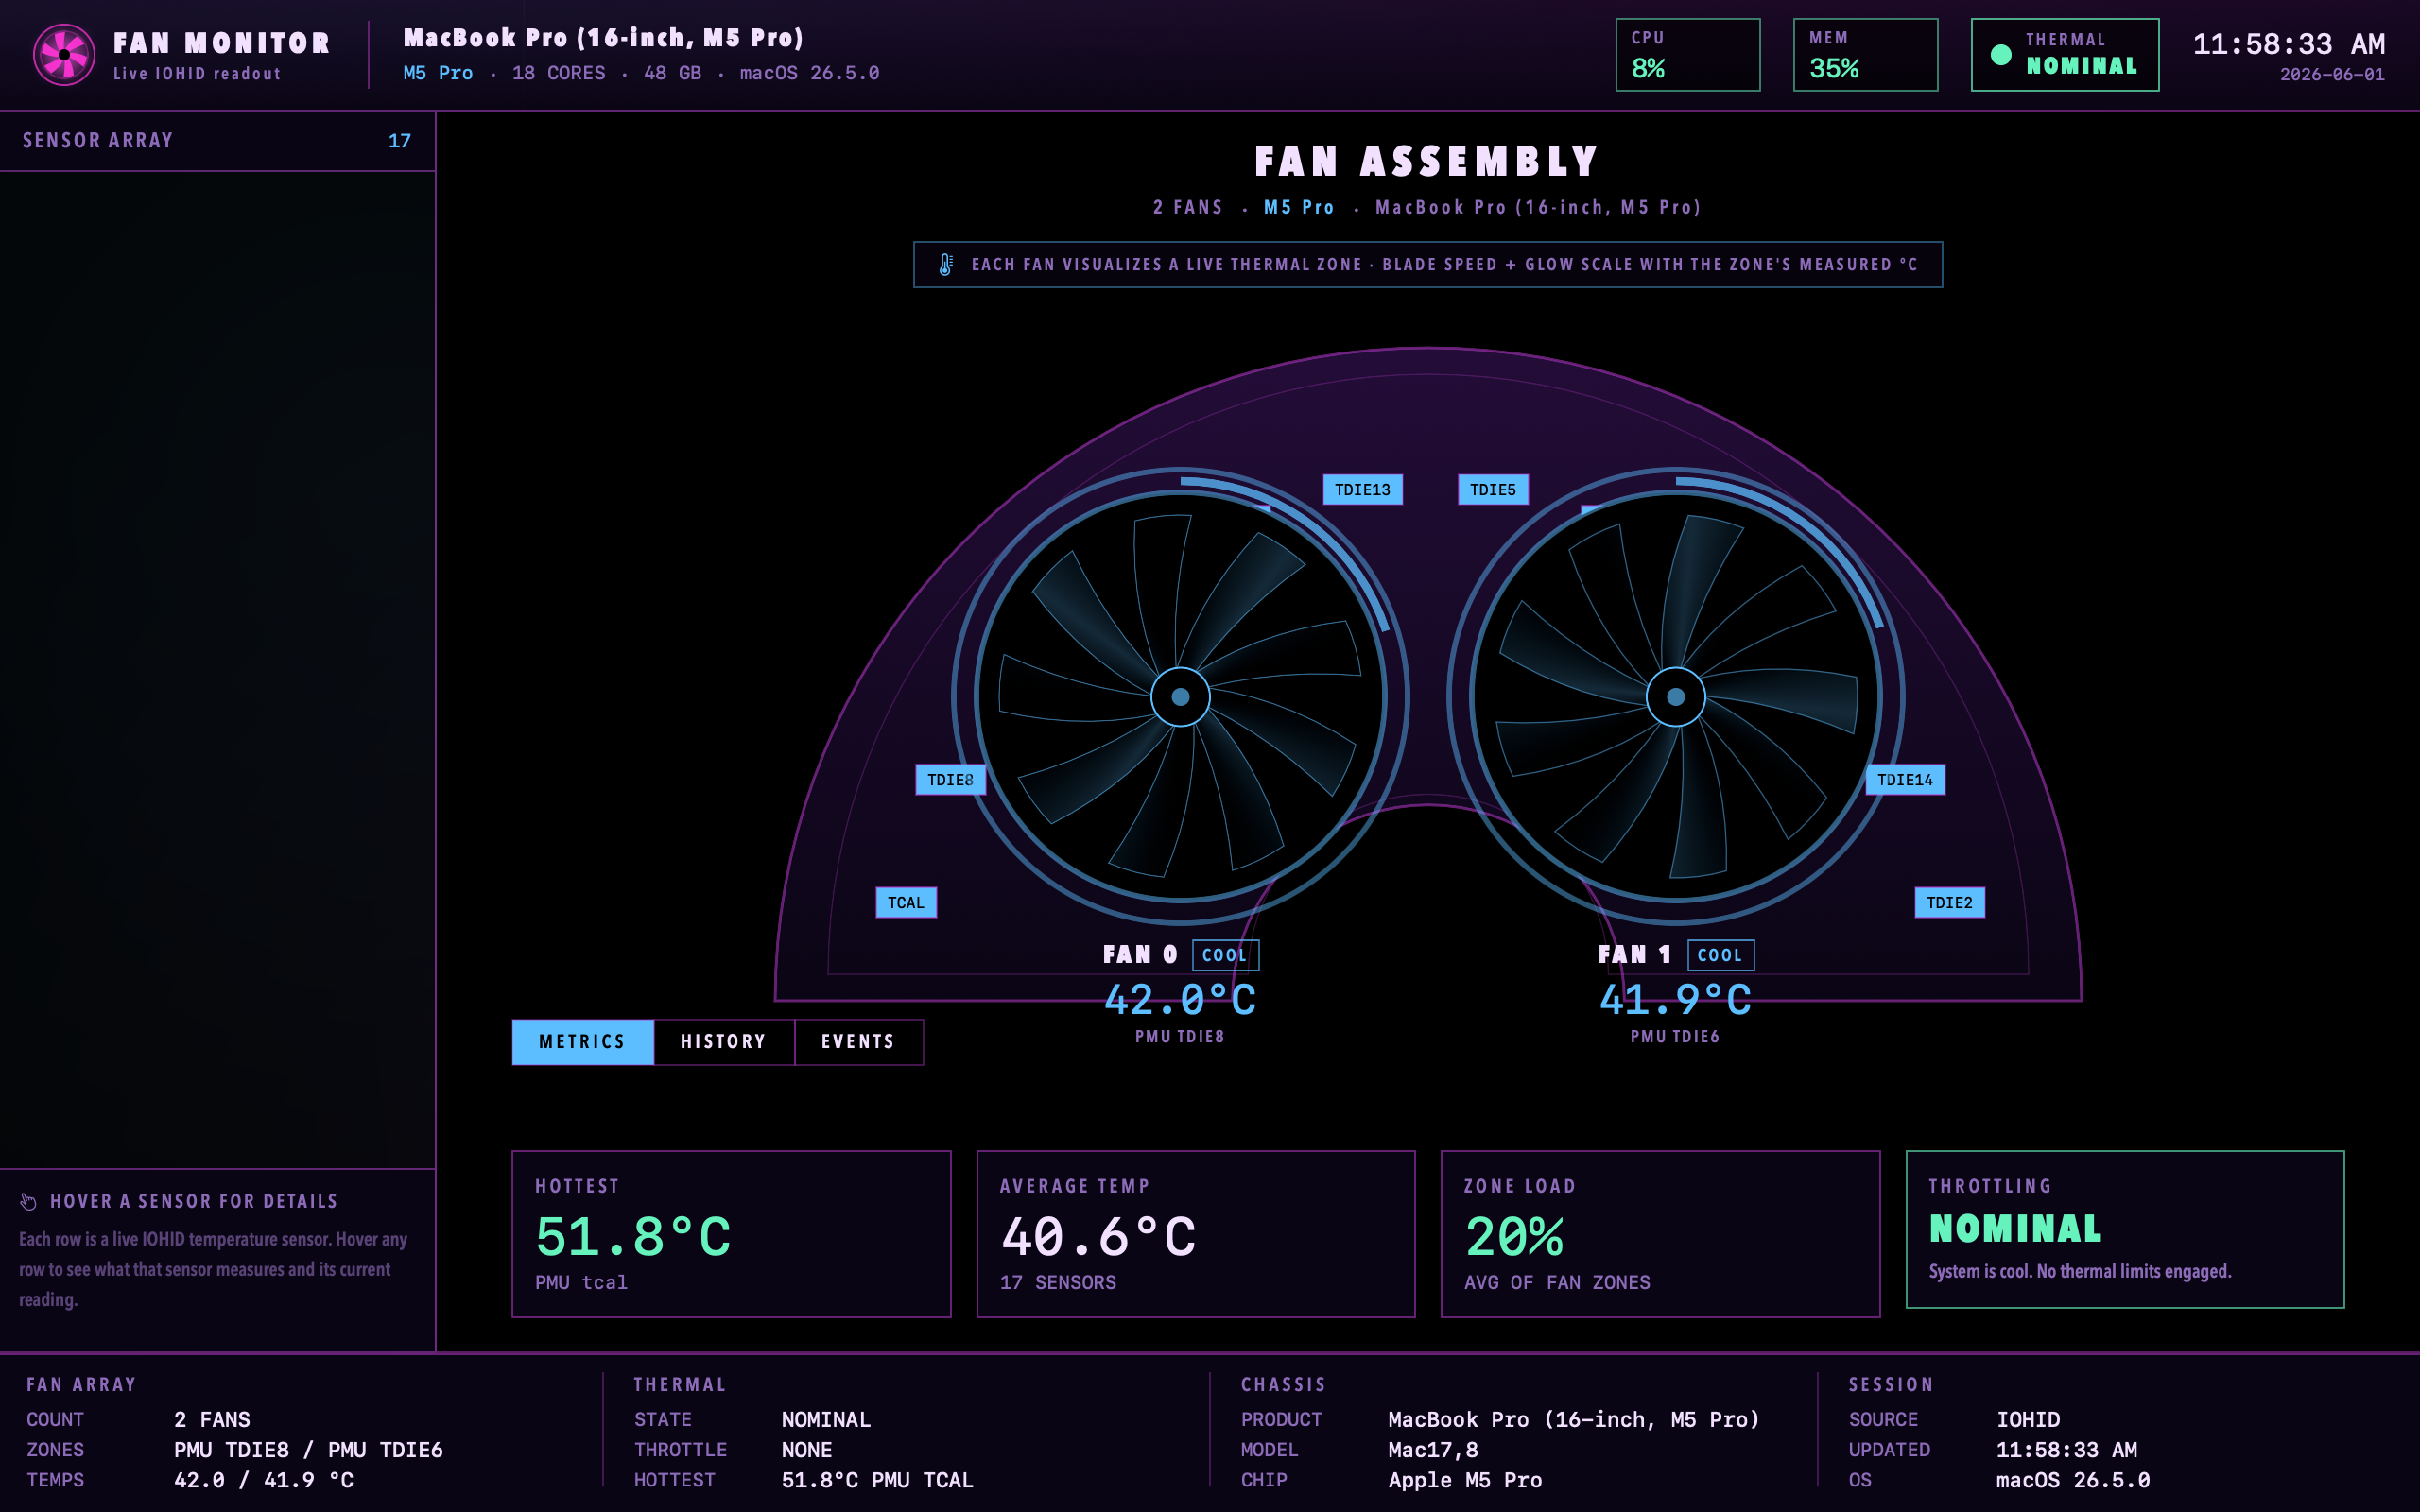This screenshot has width=2420, height=1512.
Task: Switch to the Metrics tab
Action: point(583,1042)
